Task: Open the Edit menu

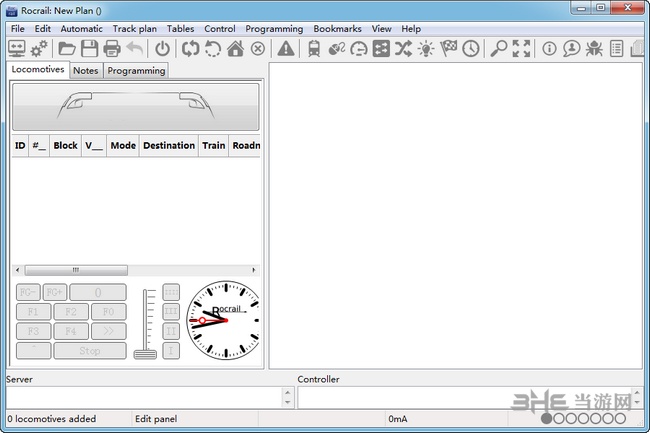Action: pyautogui.click(x=42, y=29)
